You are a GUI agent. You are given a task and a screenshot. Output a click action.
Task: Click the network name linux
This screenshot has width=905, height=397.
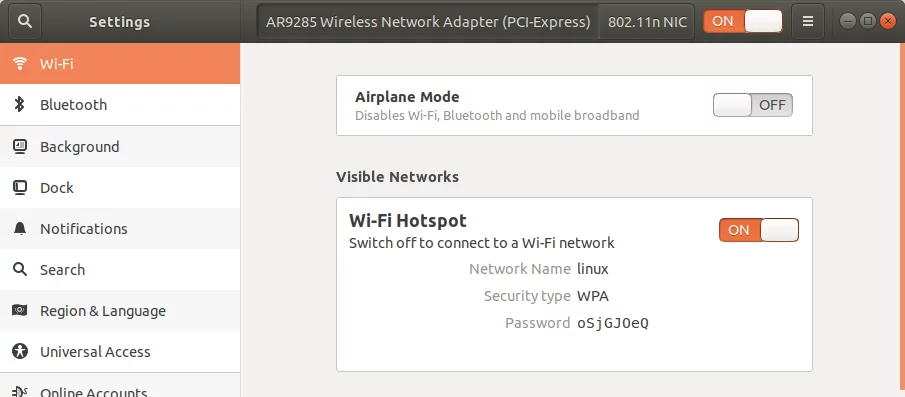click(593, 269)
